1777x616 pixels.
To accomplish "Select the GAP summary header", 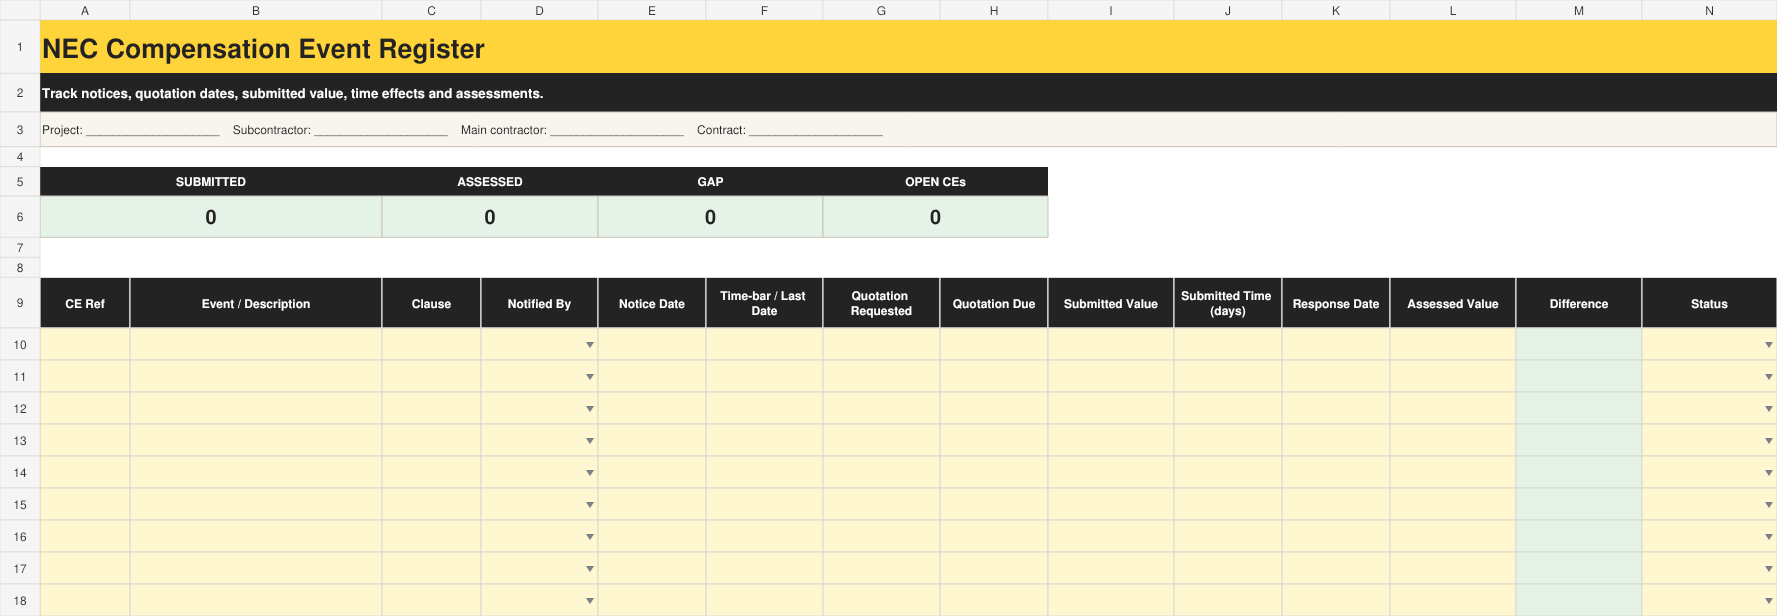I will click(x=710, y=182).
